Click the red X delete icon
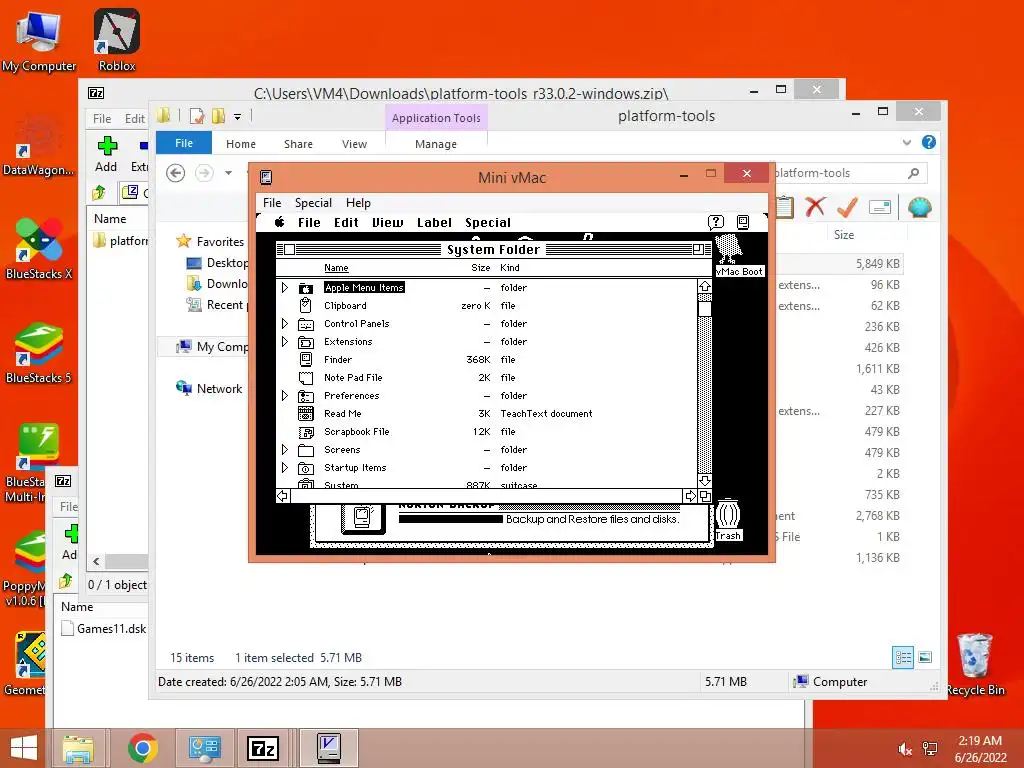 [815, 207]
